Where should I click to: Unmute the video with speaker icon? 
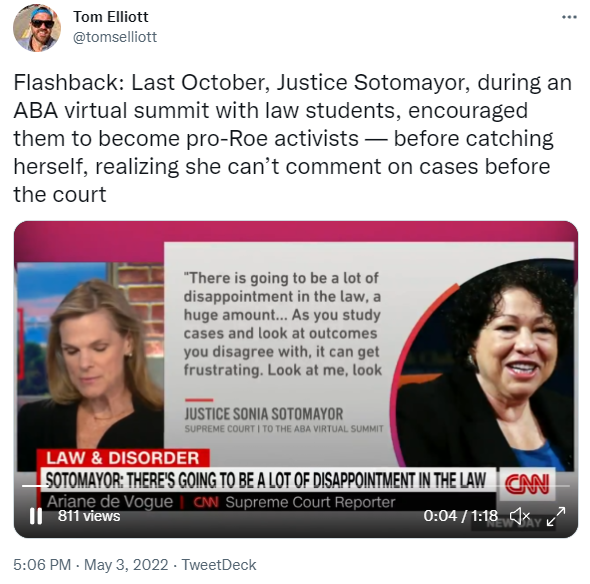520,516
